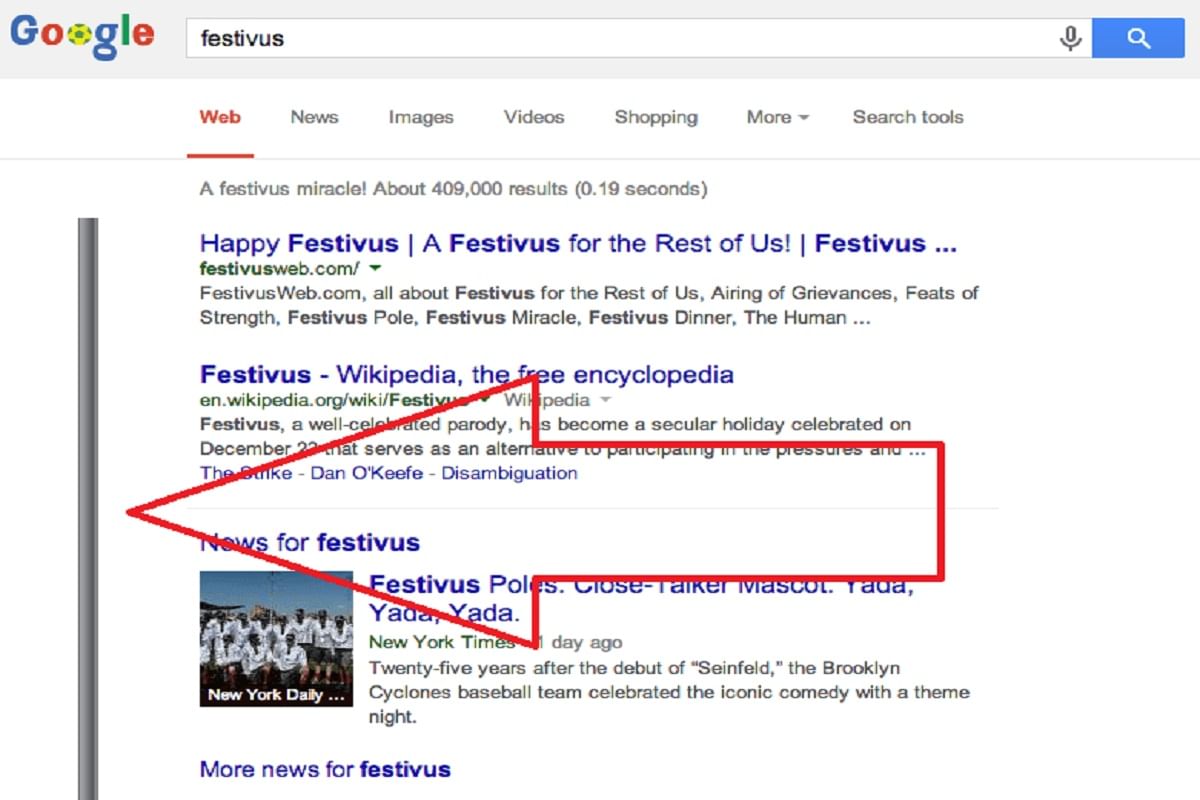Switch to the News tab
The width and height of the screenshot is (1200, 800).
(313, 117)
